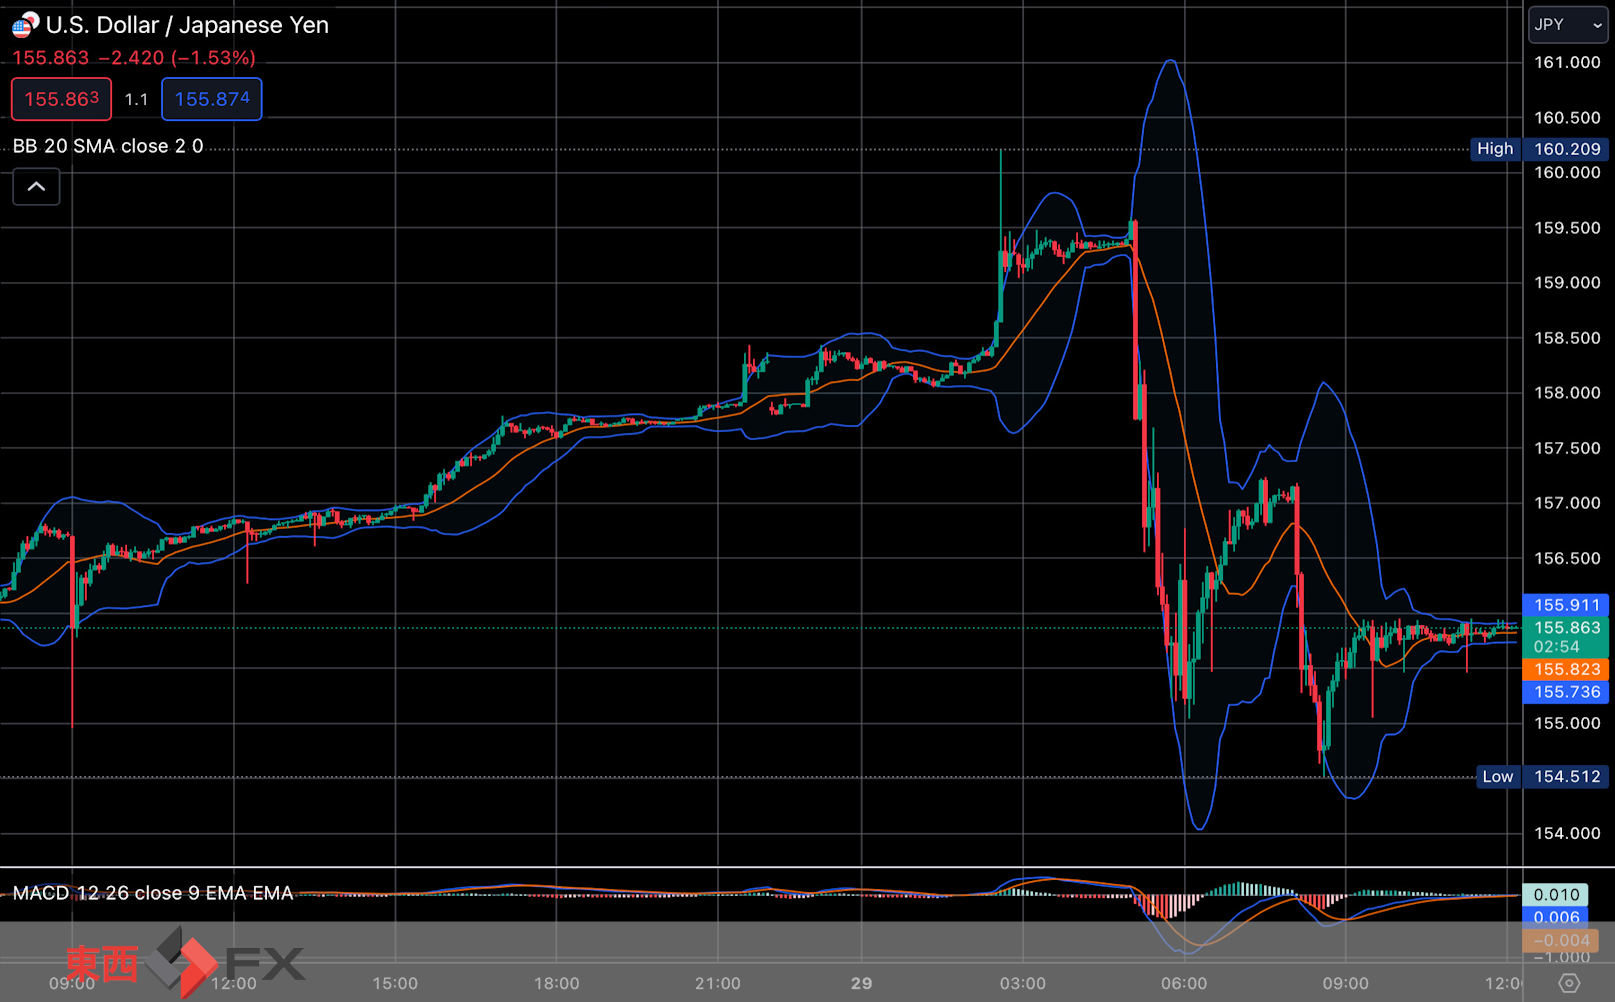Click the 1.1 spread value
Screen dimensions: 1615x1002
click(136, 99)
